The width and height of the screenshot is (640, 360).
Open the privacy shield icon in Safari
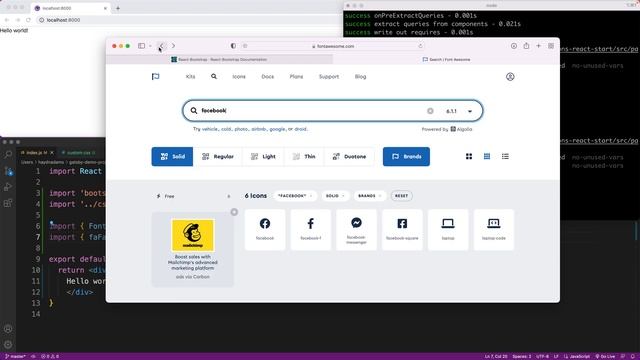click(233, 46)
